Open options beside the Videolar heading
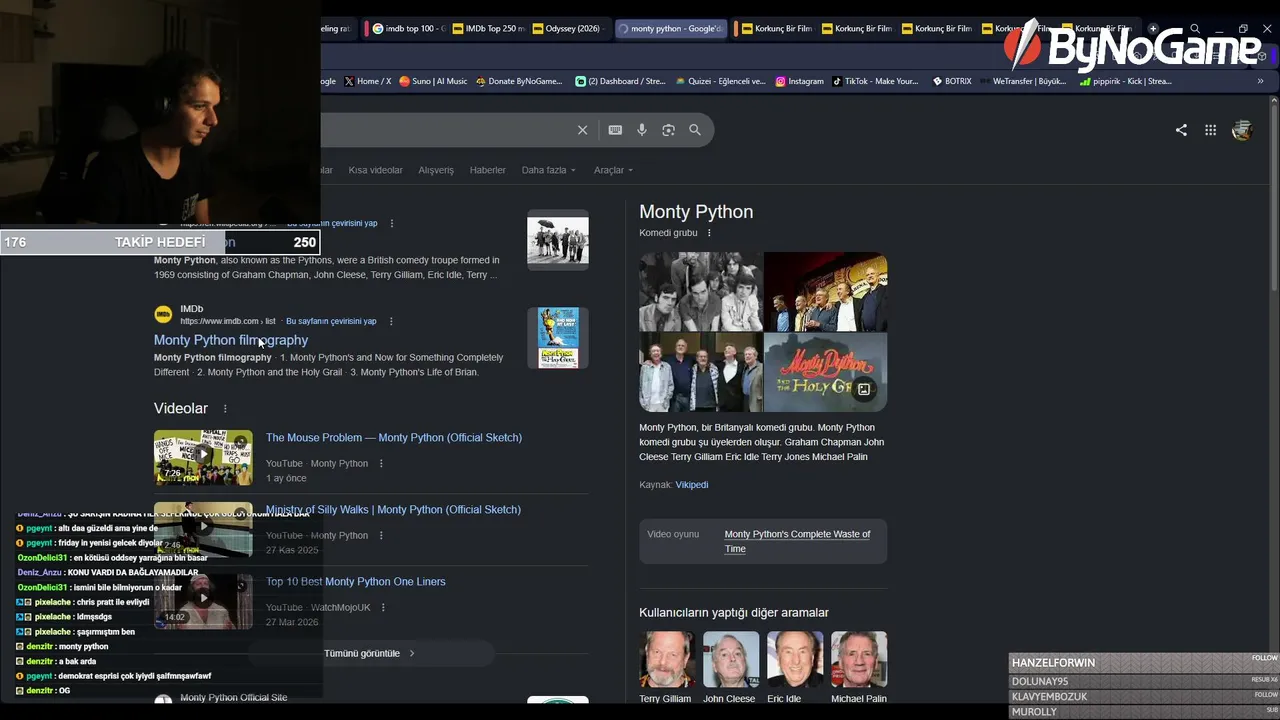 (225, 409)
